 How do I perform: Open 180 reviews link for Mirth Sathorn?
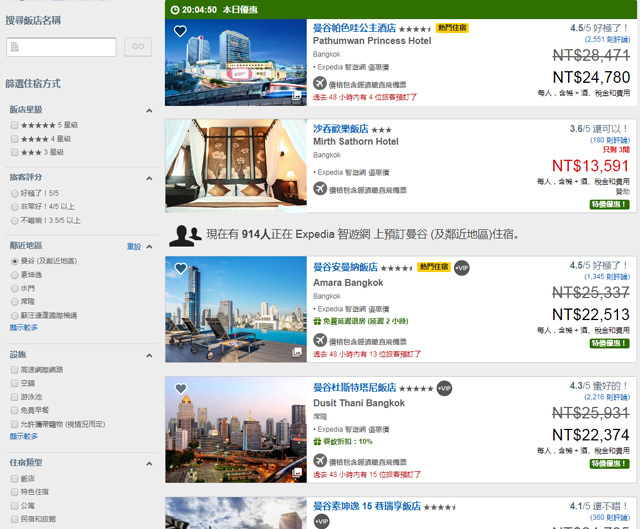610,140
